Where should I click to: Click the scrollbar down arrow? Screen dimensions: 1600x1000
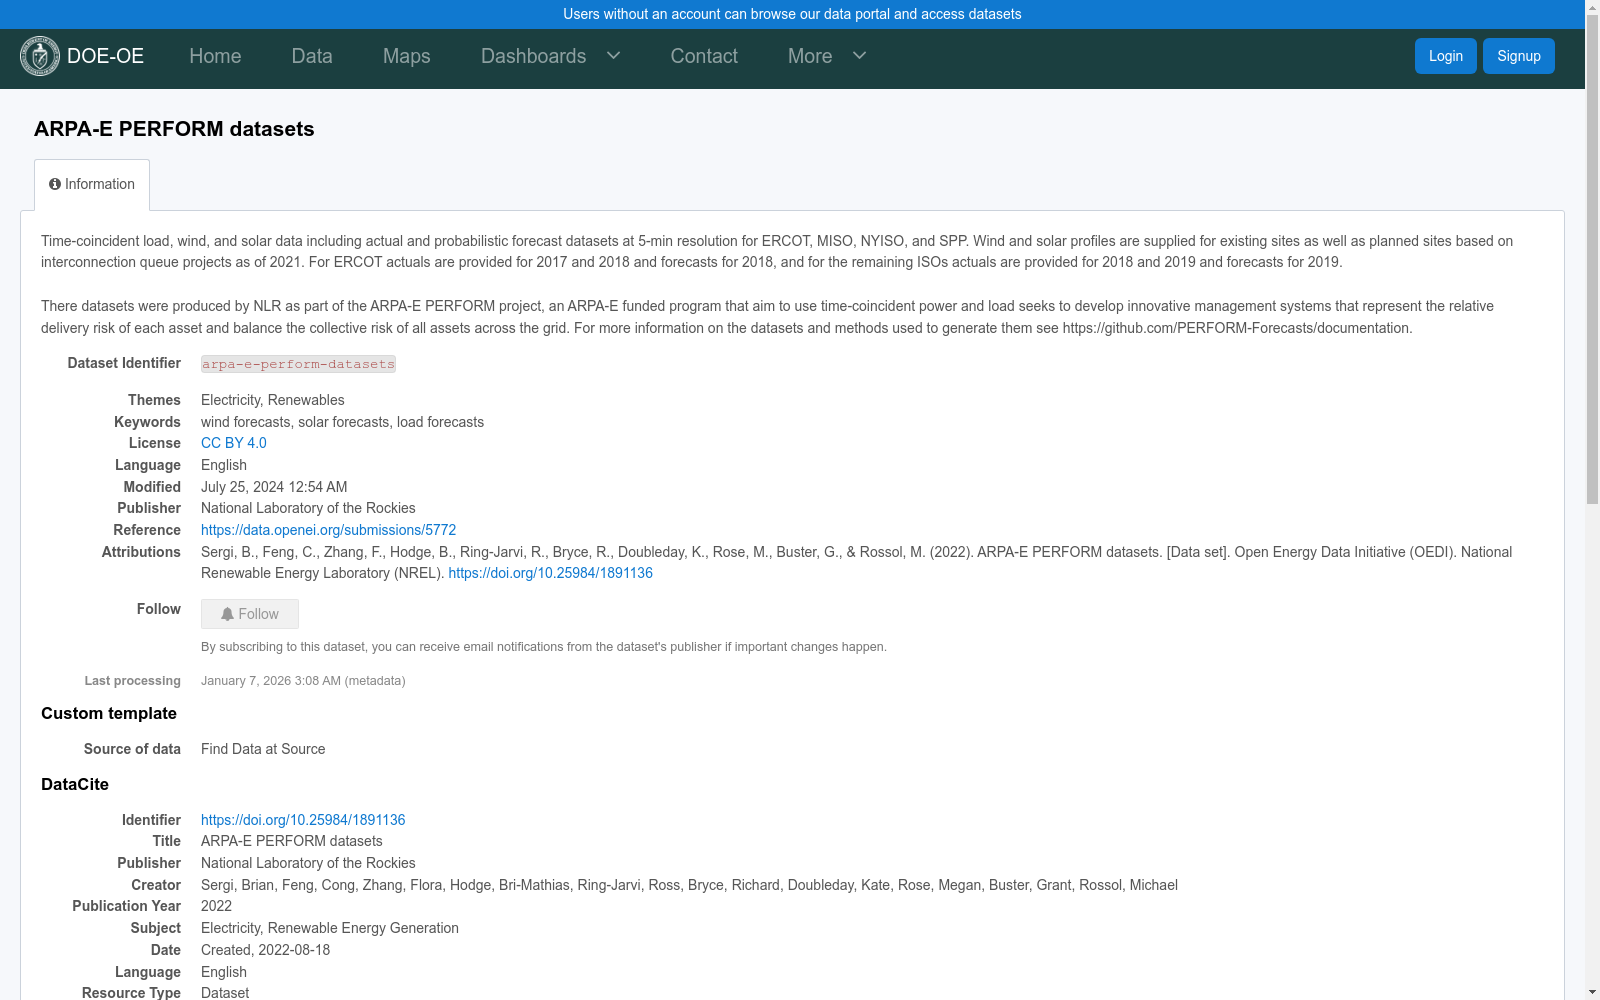tap(1592, 992)
